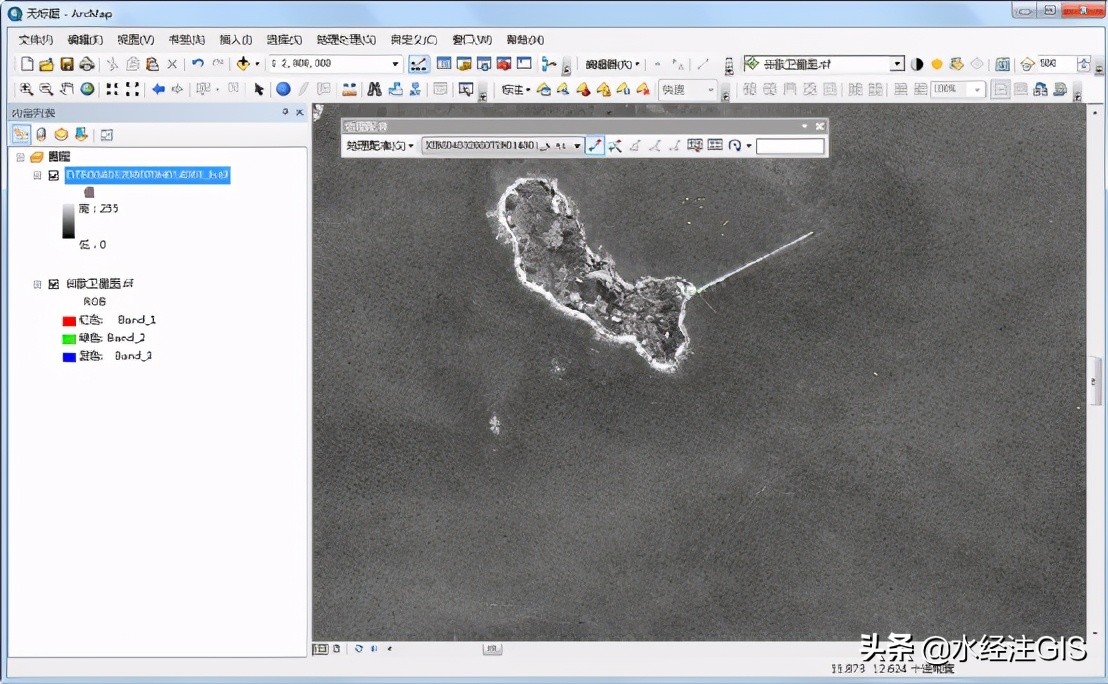Open the Insert menu

point(235,40)
